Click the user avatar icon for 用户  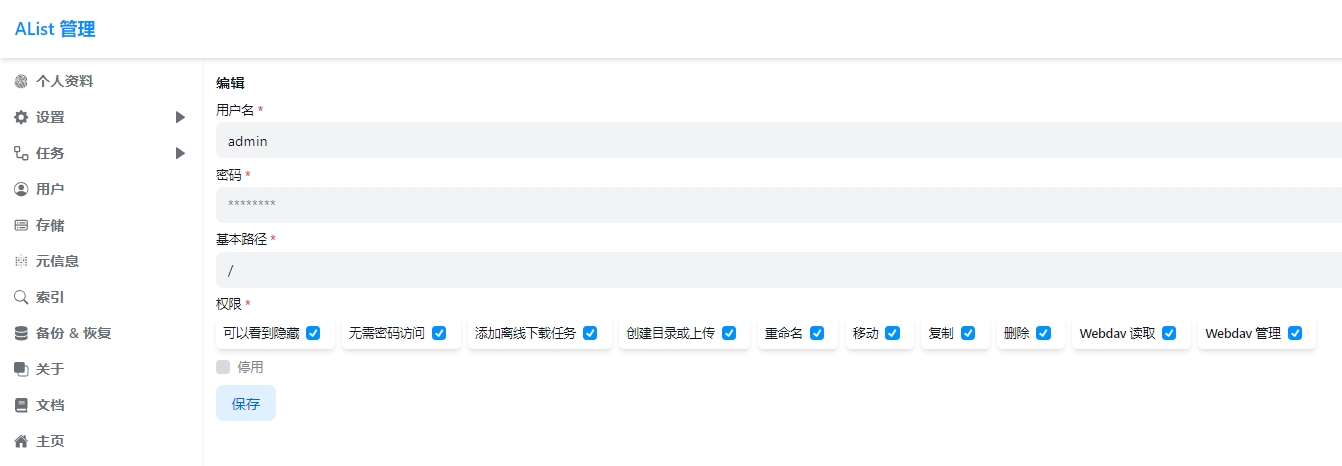point(21,189)
